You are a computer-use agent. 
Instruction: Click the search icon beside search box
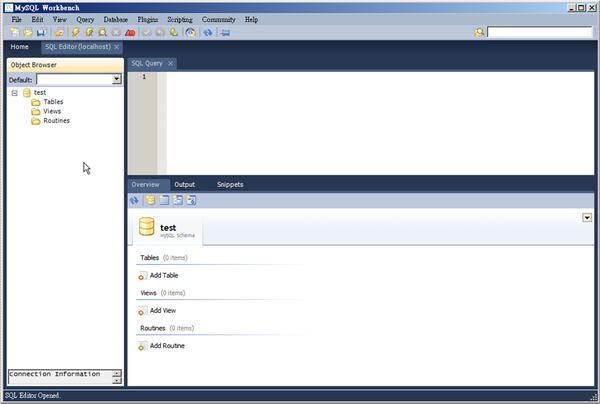coord(479,33)
